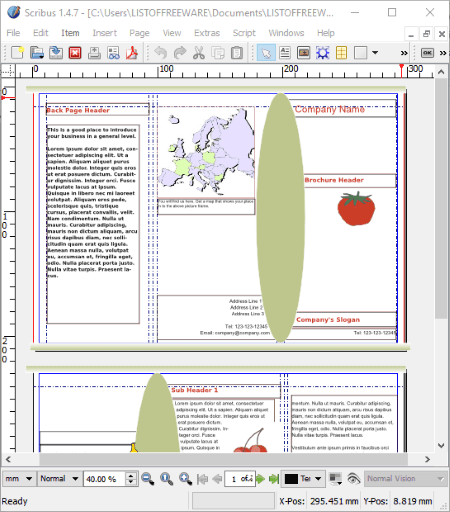The width and height of the screenshot is (450, 512).
Task: Open the Normal Vision dropdown
Action: point(405,479)
